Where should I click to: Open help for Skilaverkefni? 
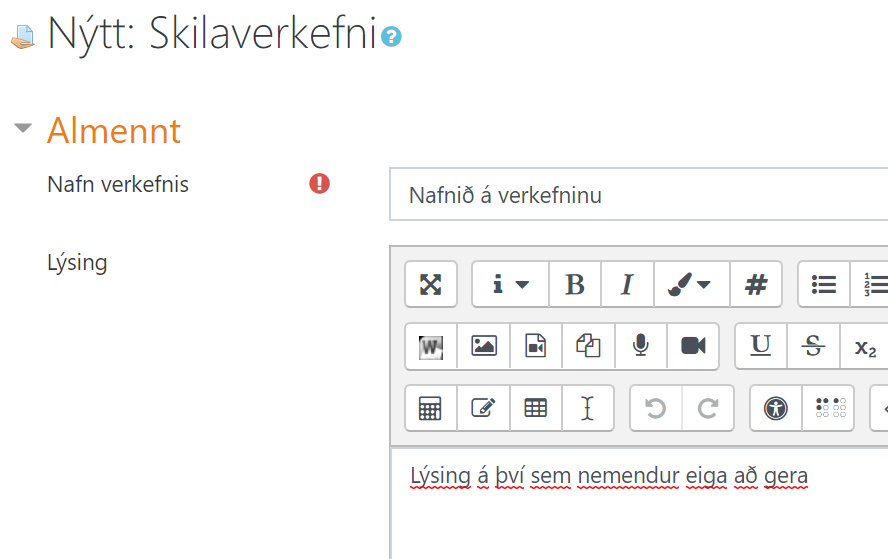(391, 37)
